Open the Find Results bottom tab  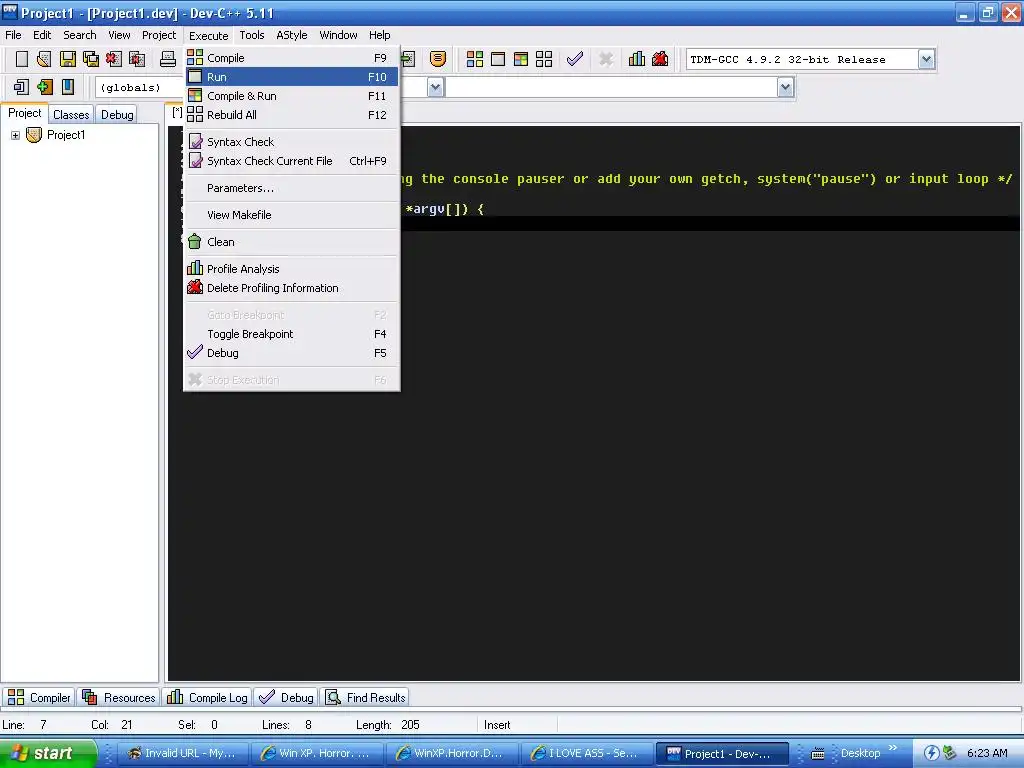366,697
